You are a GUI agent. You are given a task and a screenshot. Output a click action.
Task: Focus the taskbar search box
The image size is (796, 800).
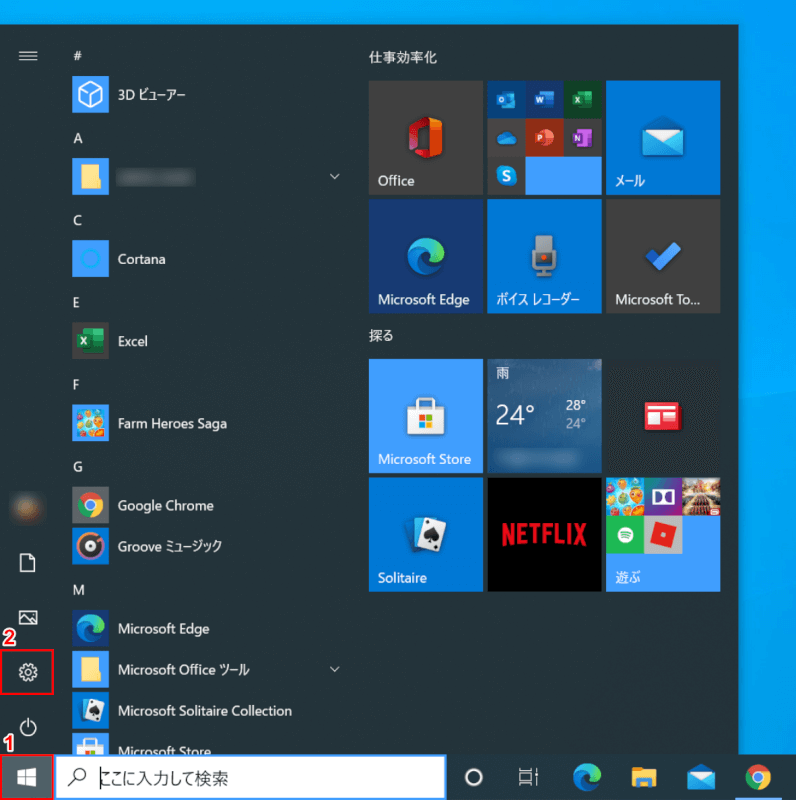point(251,777)
